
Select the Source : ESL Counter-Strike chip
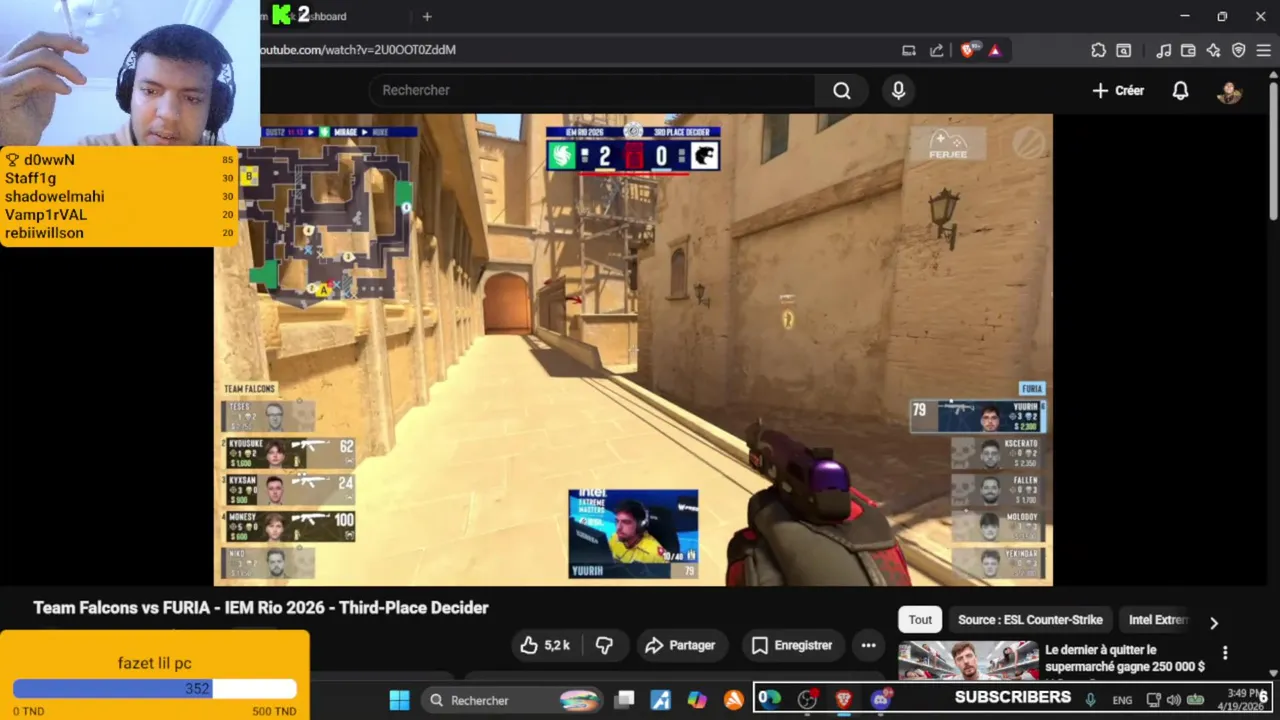(1030, 620)
